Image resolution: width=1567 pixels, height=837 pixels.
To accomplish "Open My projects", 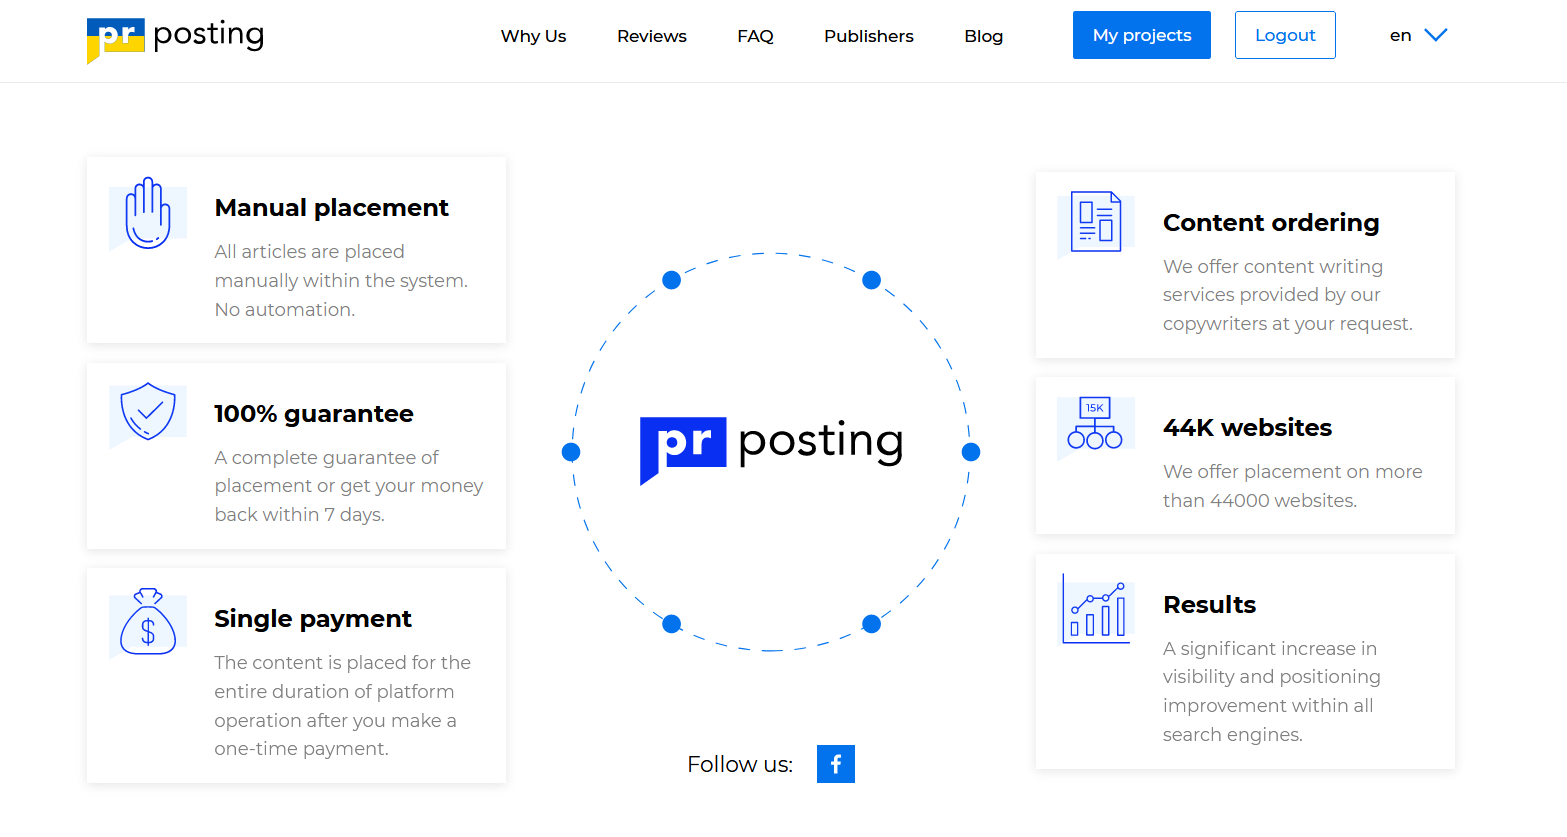I will [1142, 35].
